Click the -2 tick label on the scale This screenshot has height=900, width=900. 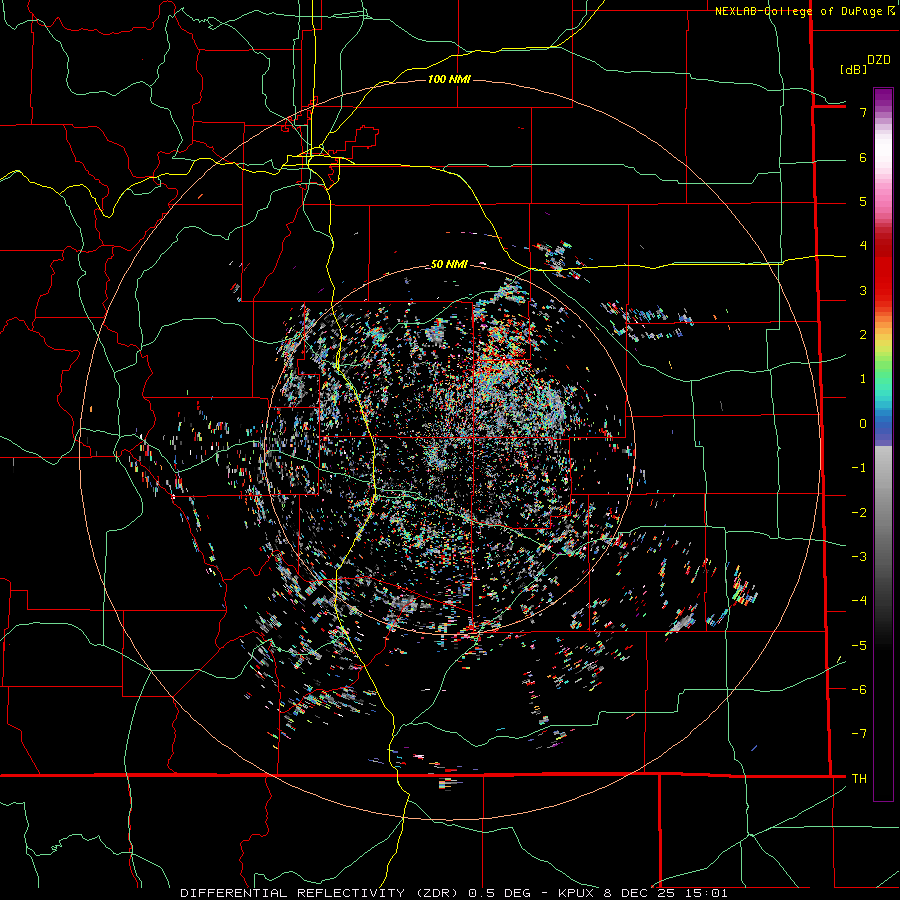[859, 513]
